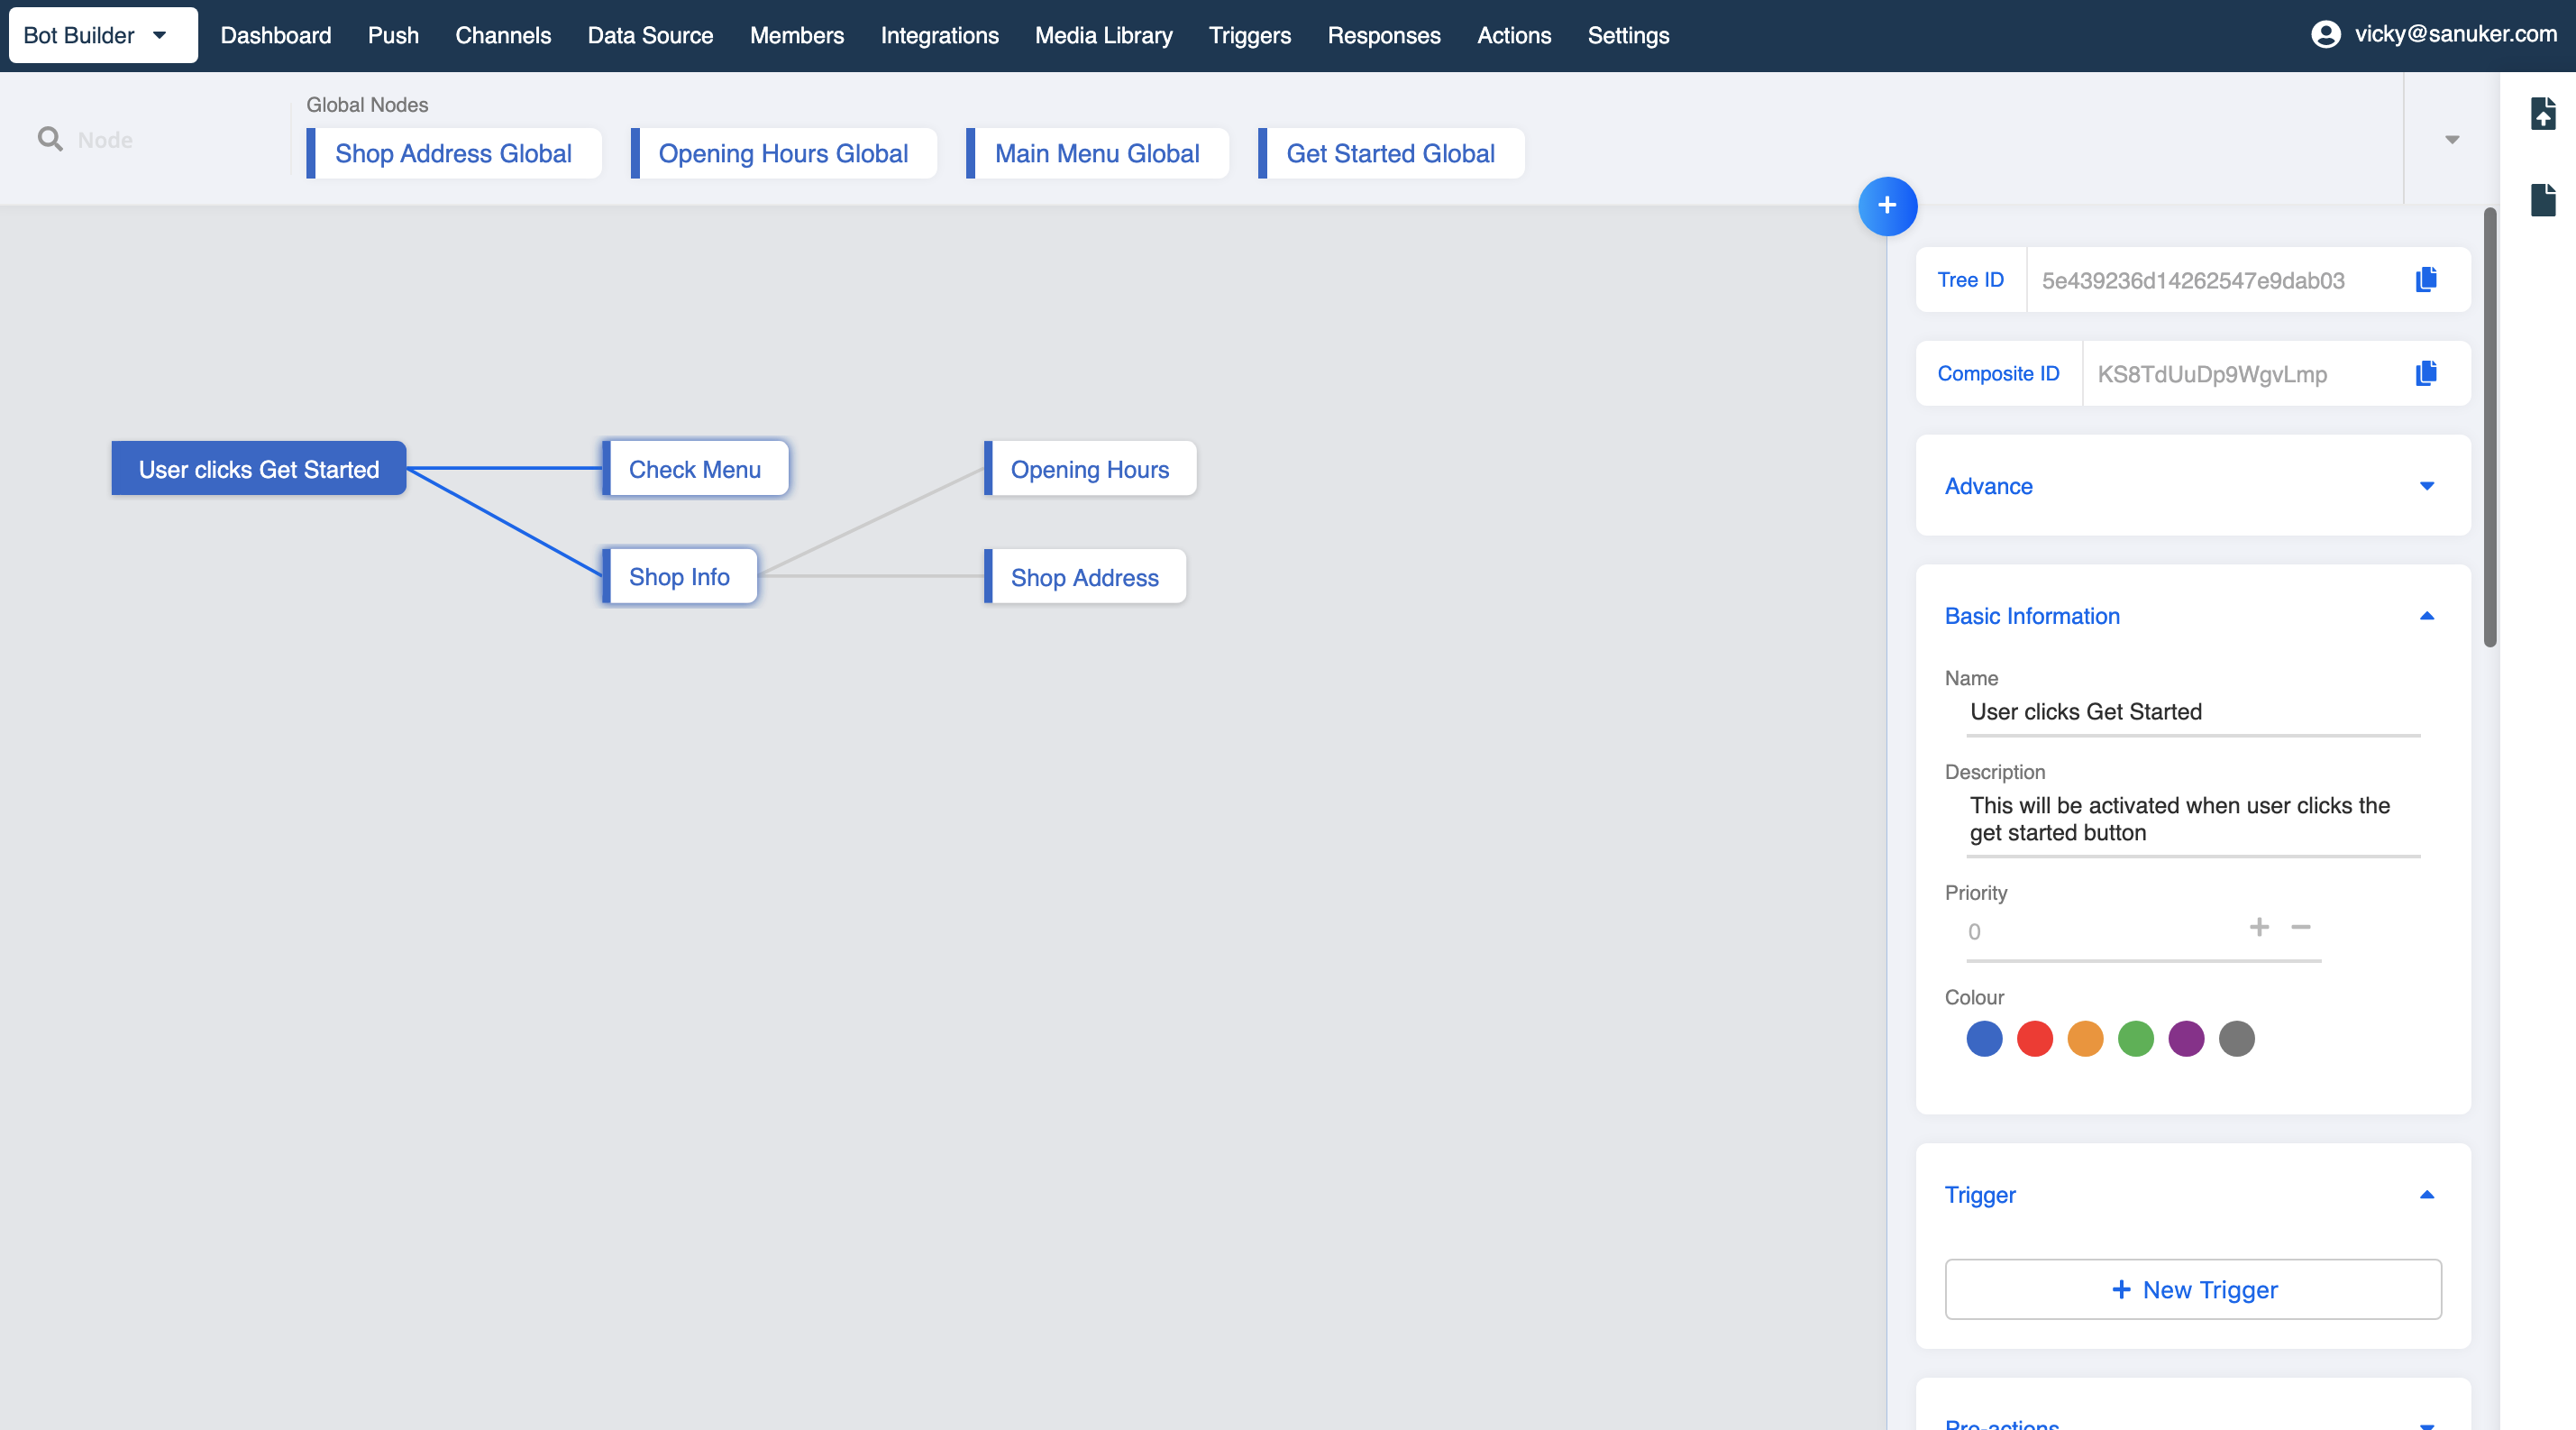Go to the Media Library tab
The width and height of the screenshot is (2576, 1430).
click(x=1103, y=35)
